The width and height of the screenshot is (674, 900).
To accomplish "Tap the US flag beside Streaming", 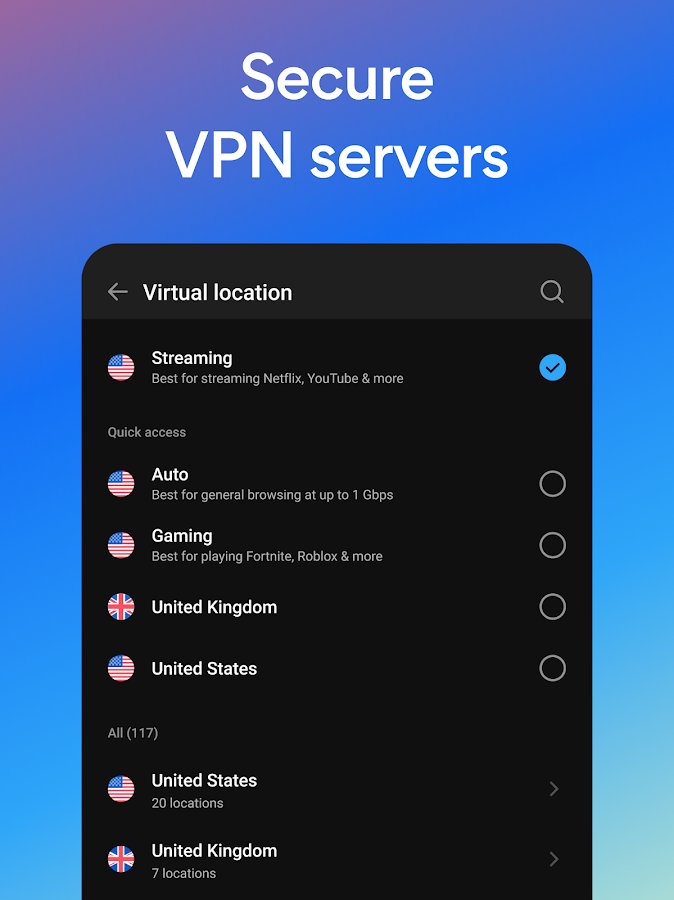I will click(x=121, y=367).
